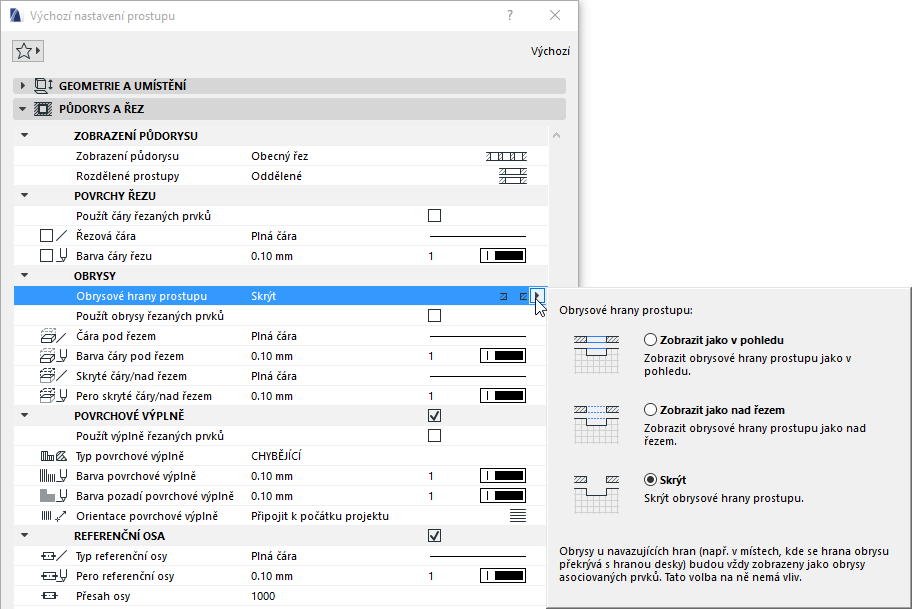912x609 pixels.
Task: Enable Použít čáry řezaných prvků checkbox
Action: tap(434, 216)
